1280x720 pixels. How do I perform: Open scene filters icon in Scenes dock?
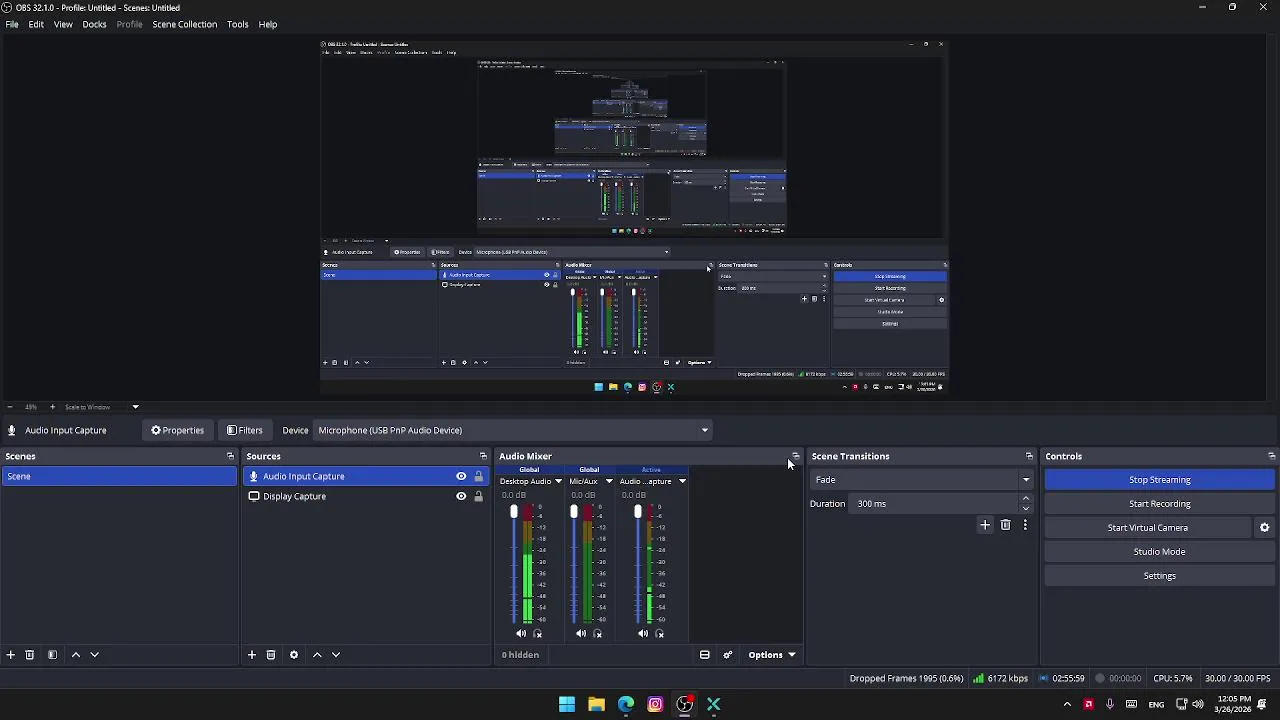pyautogui.click(x=52, y=655)
